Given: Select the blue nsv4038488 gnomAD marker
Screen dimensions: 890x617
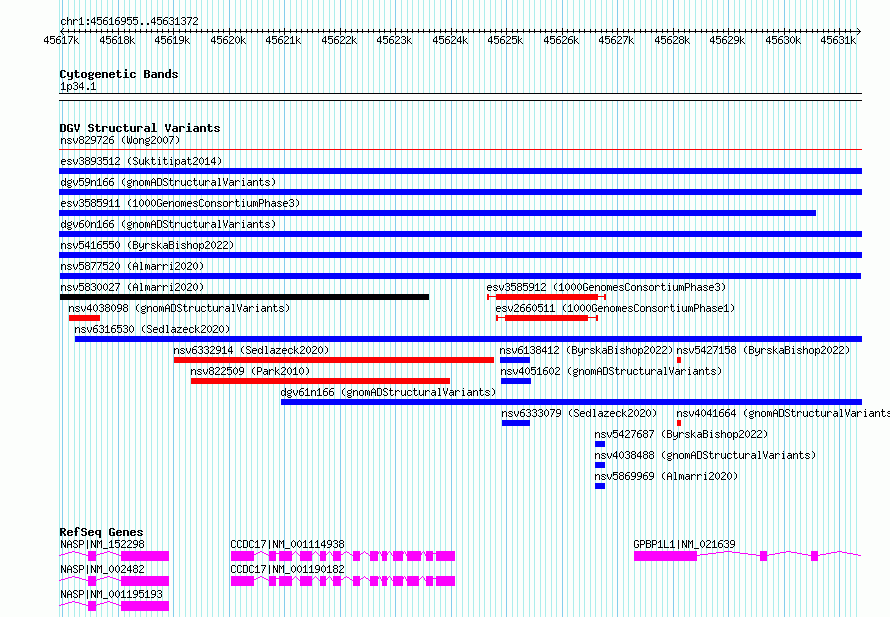Looking at the screenshot, I should coord(600,465).
